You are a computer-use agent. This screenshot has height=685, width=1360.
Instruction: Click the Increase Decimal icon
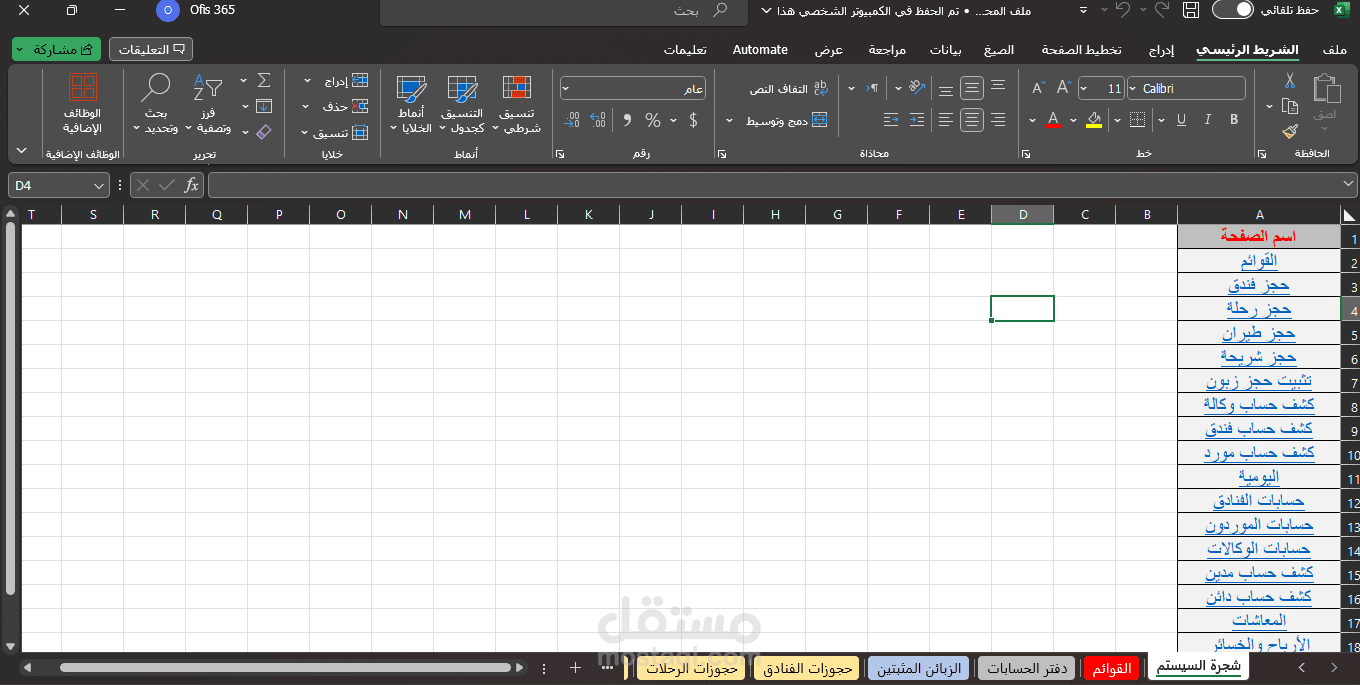(x=598, y=120)
